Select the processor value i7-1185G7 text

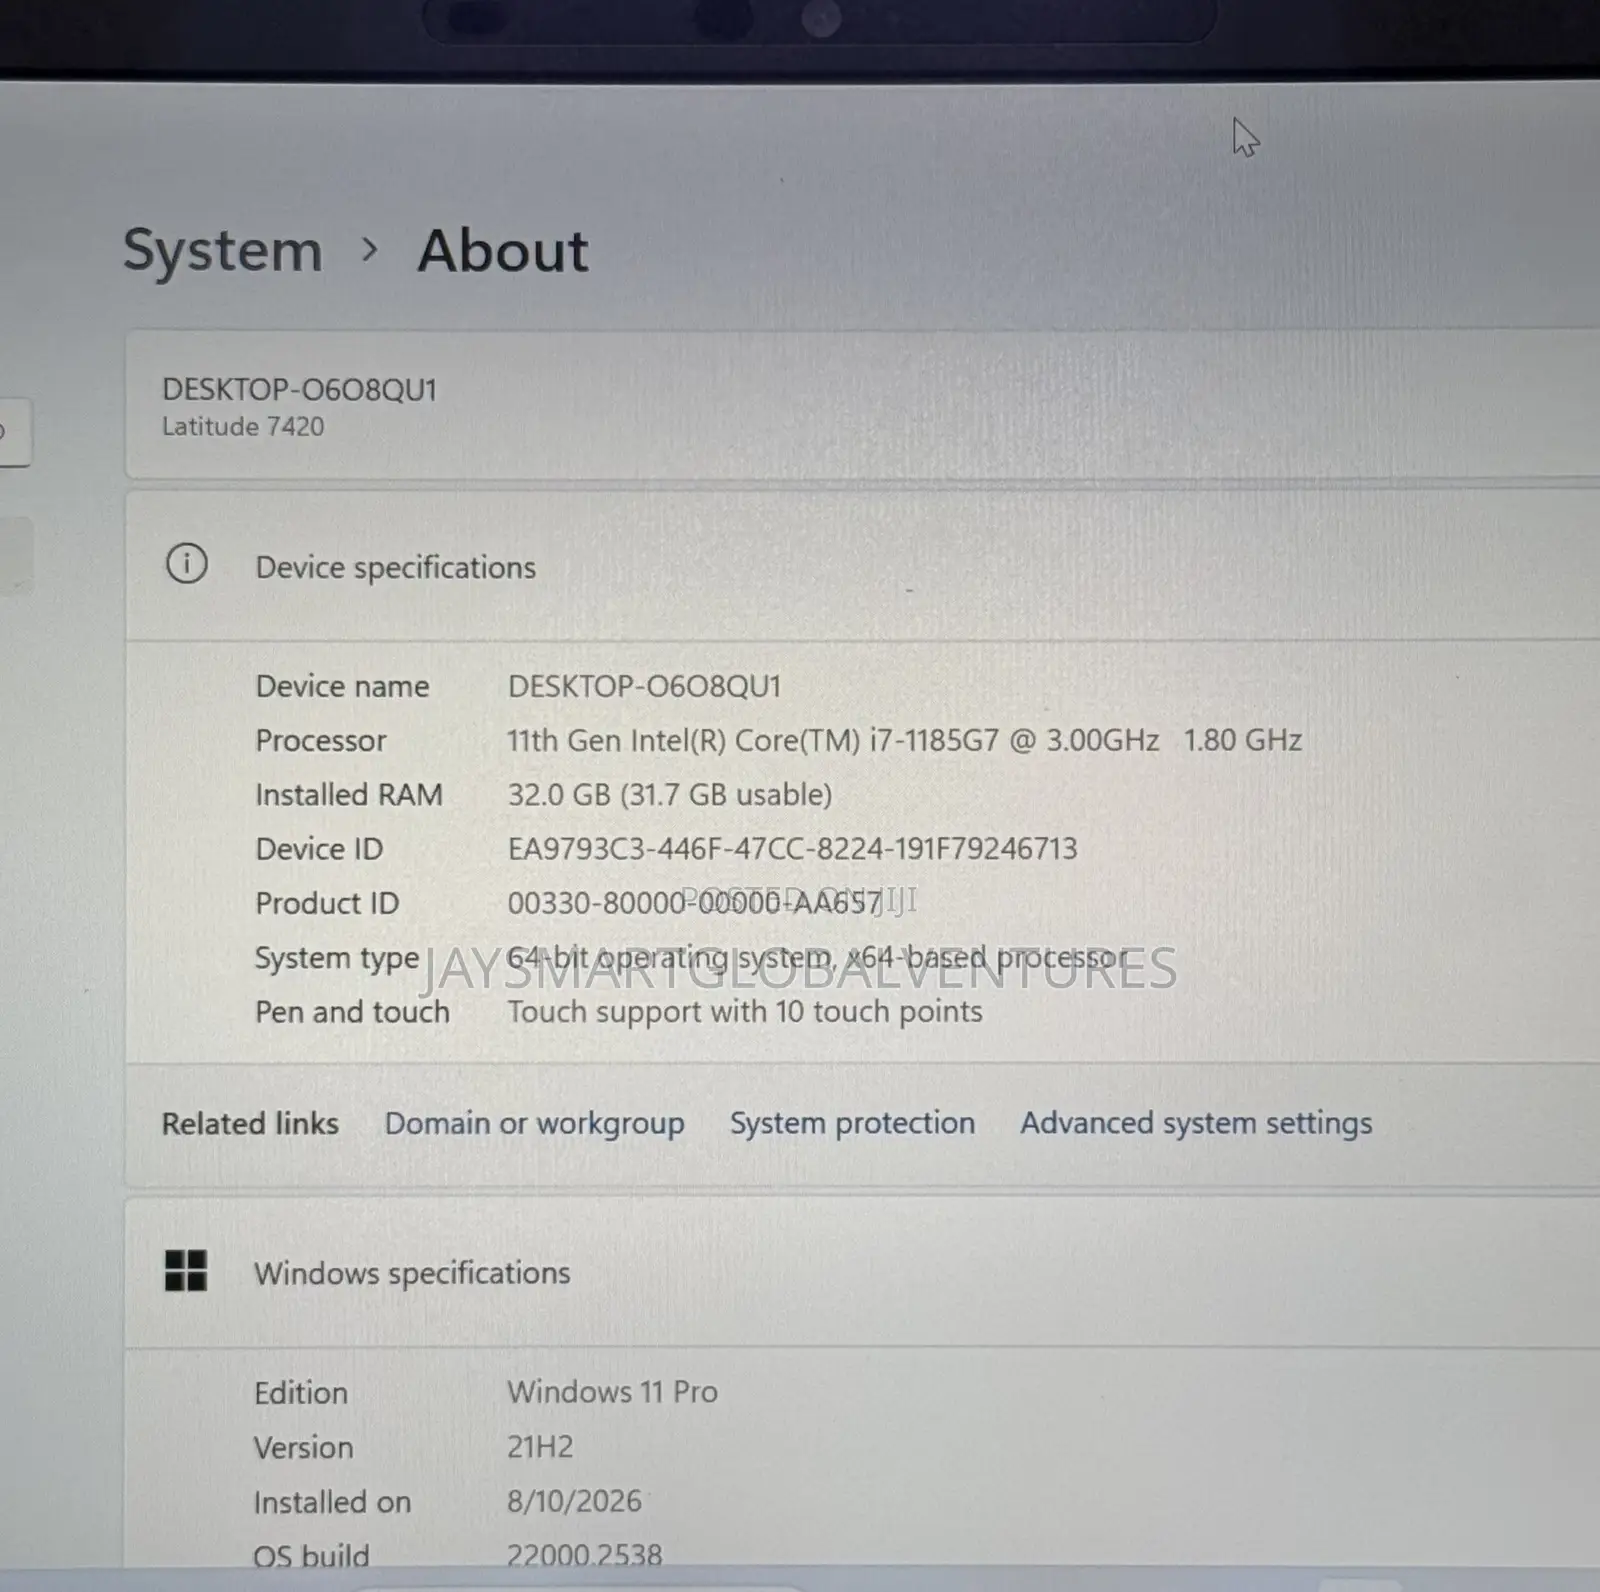pos(904,741)
